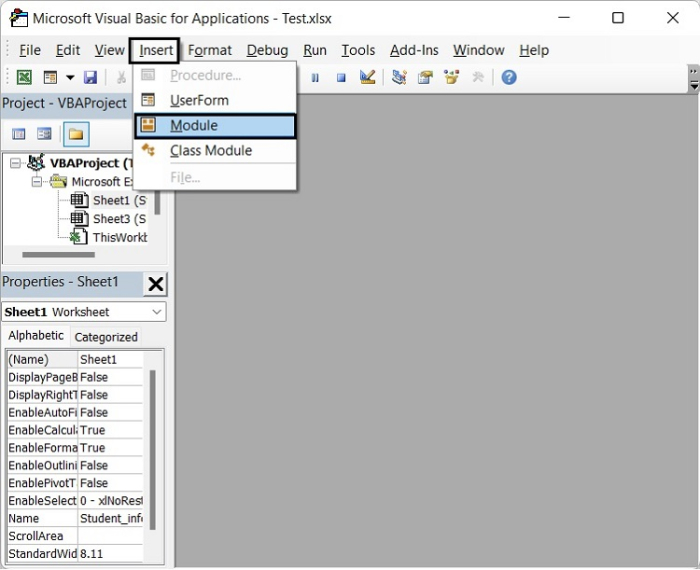Click View Object icon in Project pane
Viewport: 700px width, 570px height.
(x=44, y=134)
